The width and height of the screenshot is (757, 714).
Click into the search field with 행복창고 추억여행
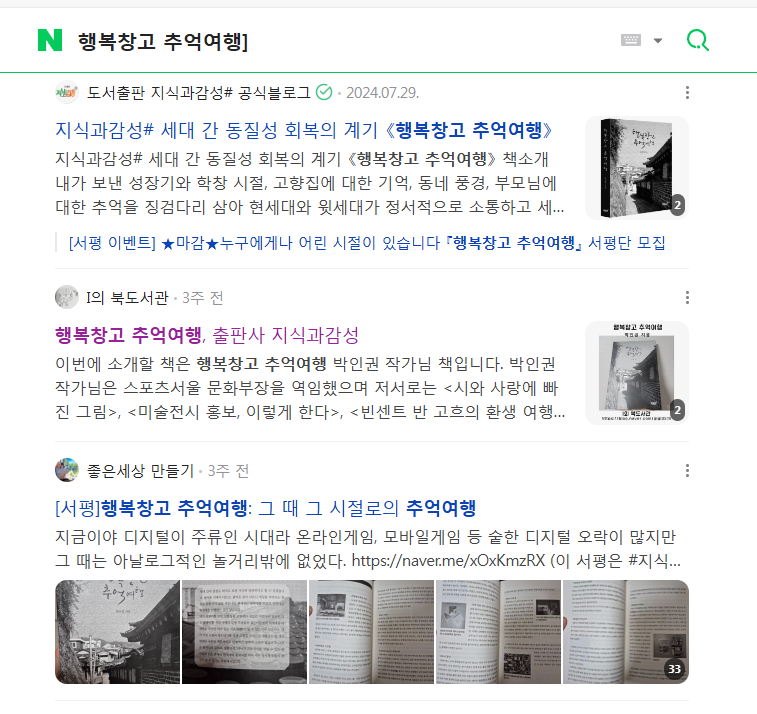coord(338,41)
